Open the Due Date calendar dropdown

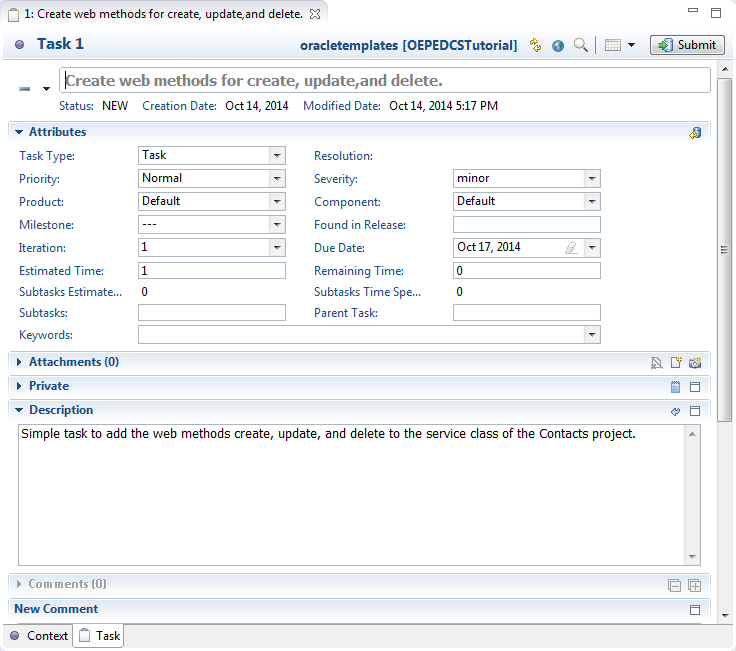(592, 247)
